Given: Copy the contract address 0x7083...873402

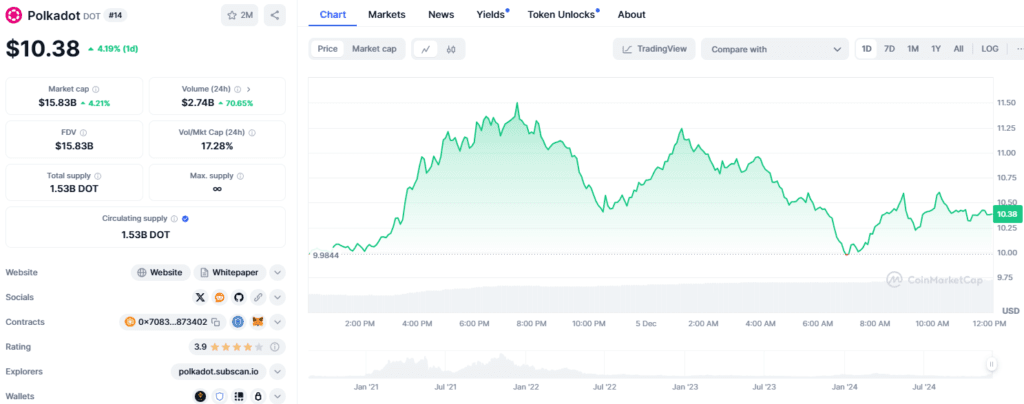Looking at the screenshot, I should 216,322.
